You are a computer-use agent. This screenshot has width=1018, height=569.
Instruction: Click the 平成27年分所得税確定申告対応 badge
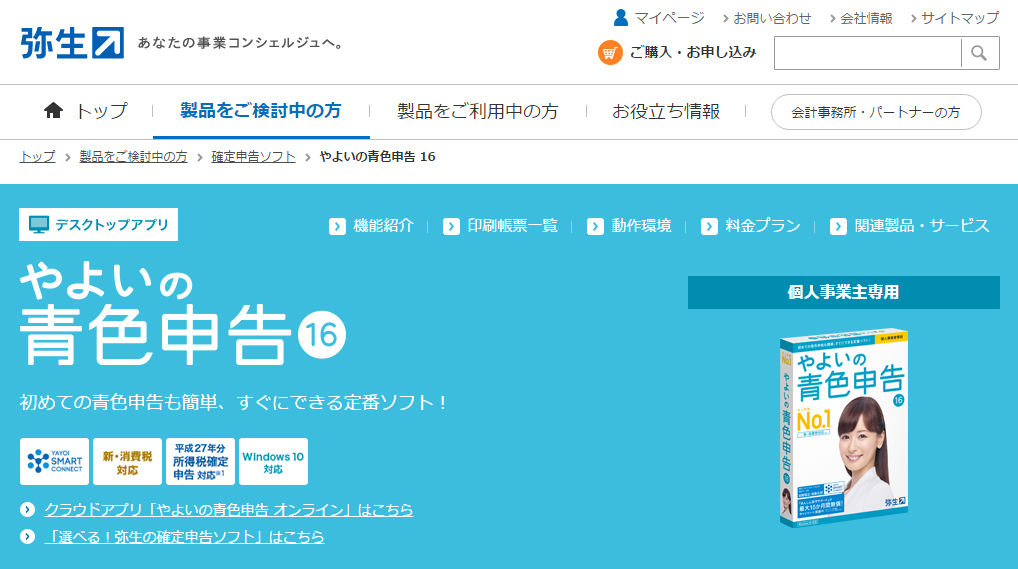click(200, 461)
